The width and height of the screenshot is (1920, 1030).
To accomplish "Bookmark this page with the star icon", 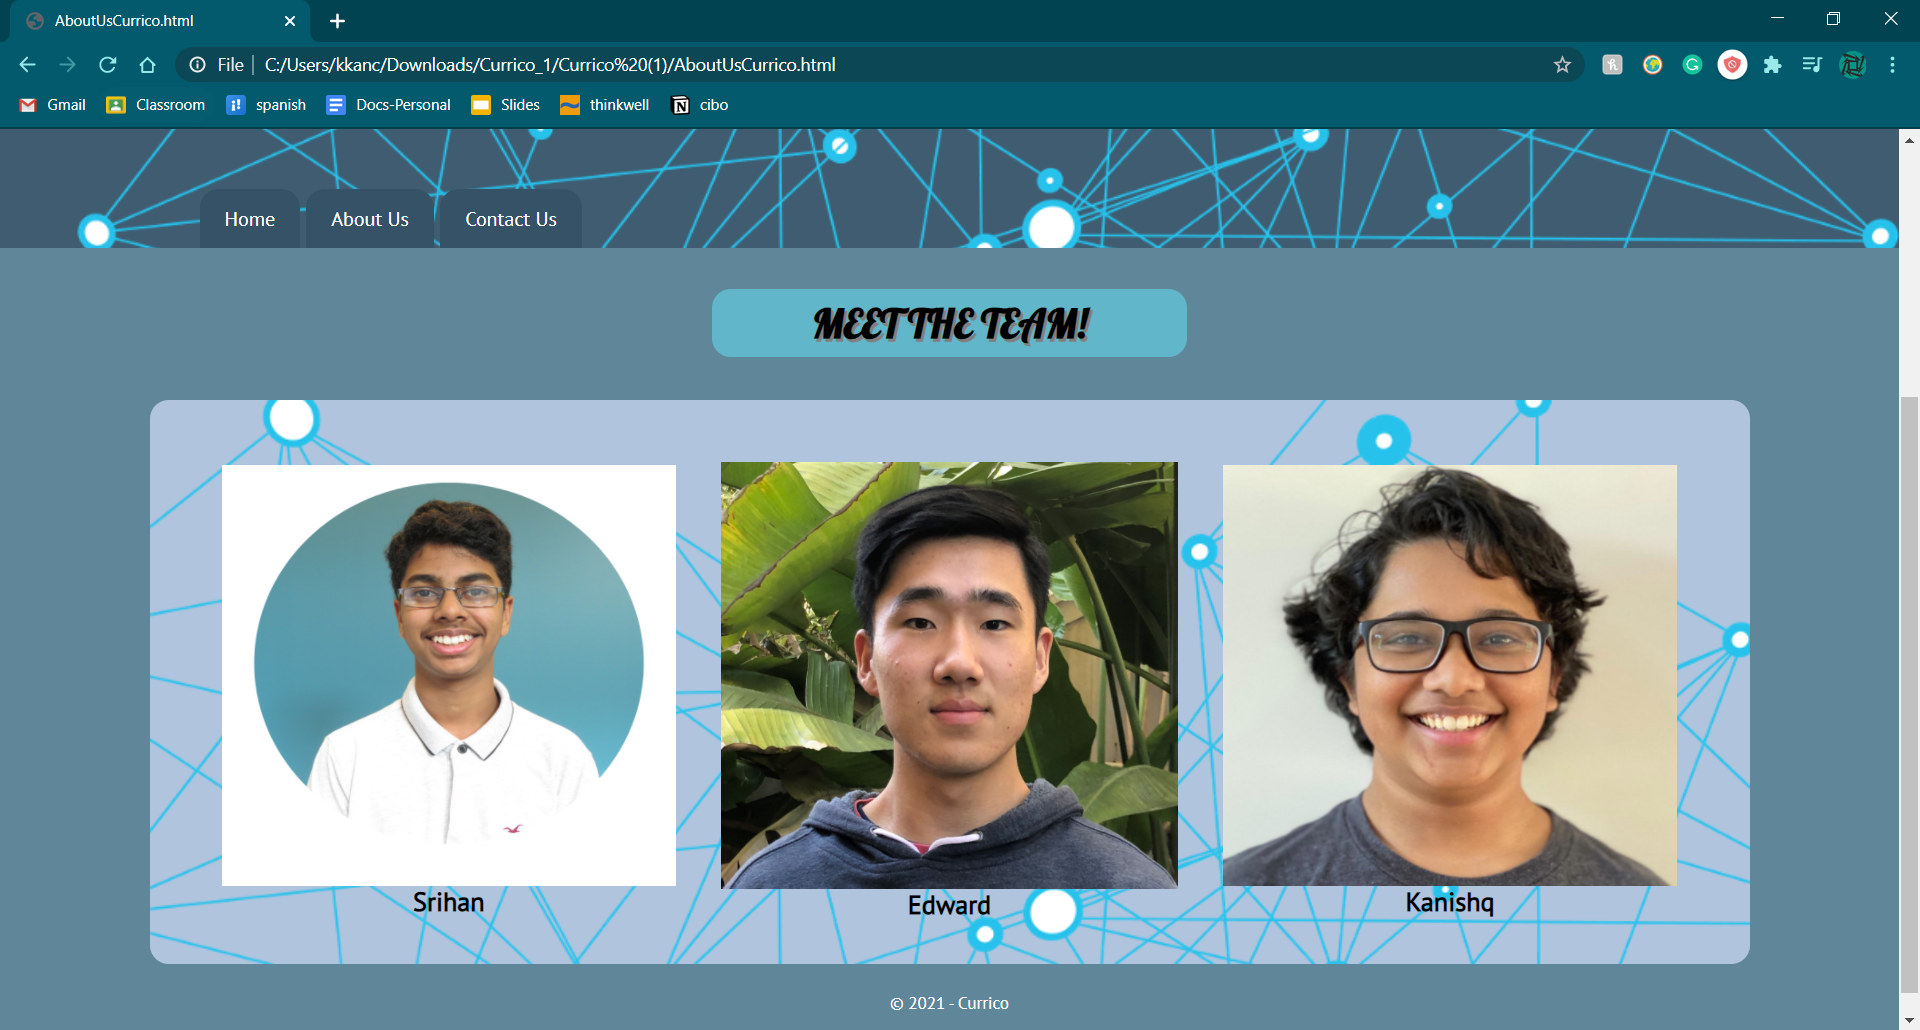I will (1562, 65).
